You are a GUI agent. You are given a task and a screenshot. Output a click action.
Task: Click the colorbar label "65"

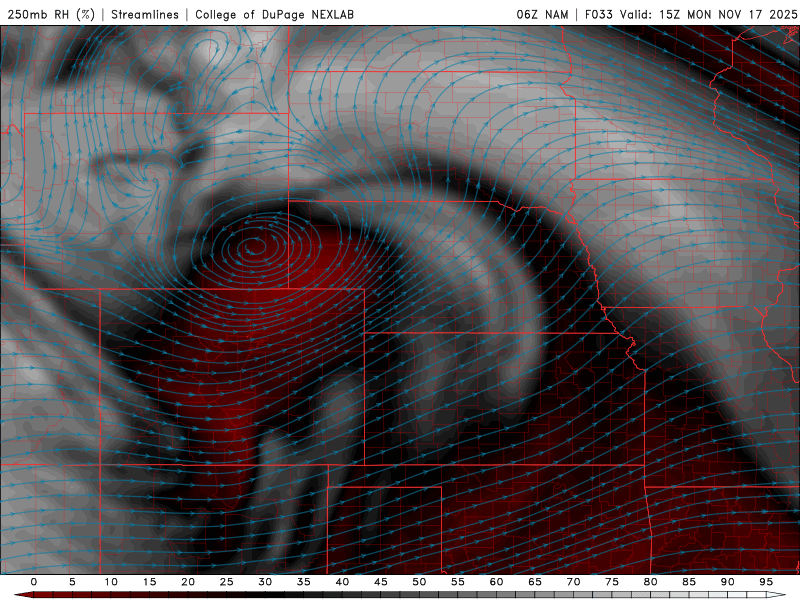click(535, 582)
